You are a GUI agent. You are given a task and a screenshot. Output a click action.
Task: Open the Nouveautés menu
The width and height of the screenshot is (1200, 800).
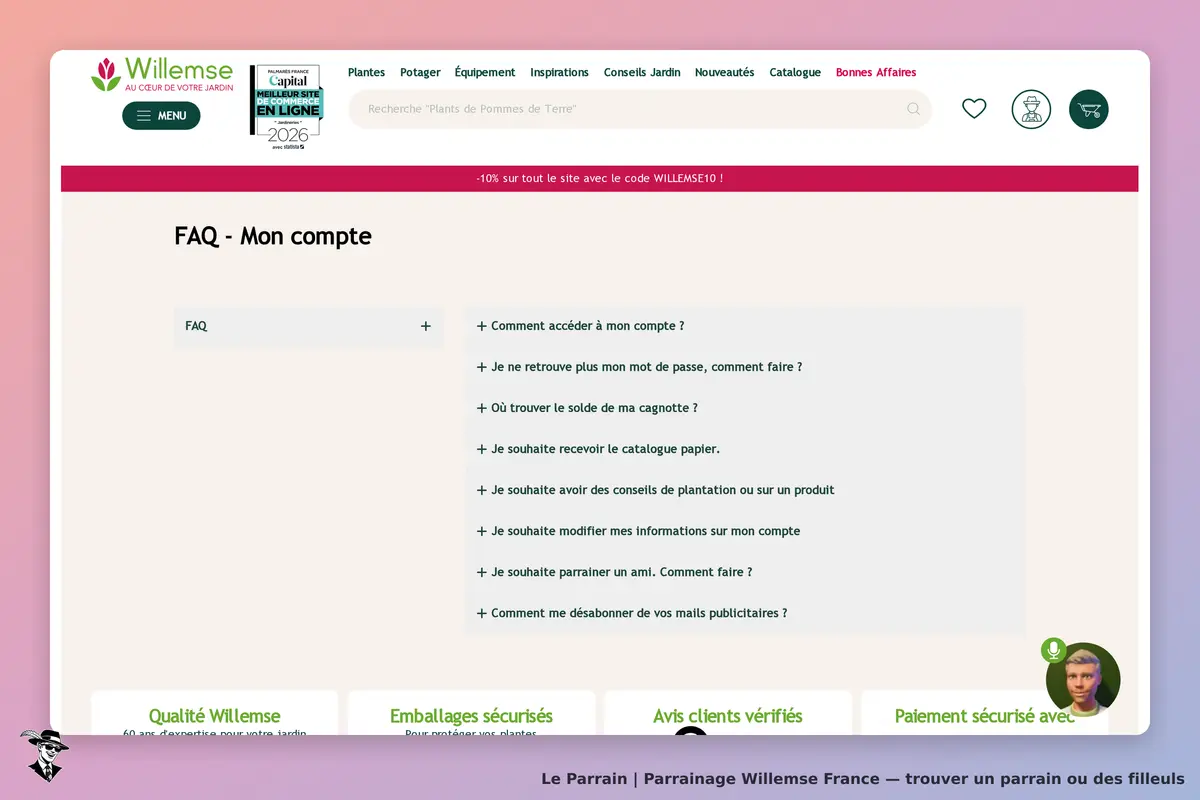[x=725, y=72]
